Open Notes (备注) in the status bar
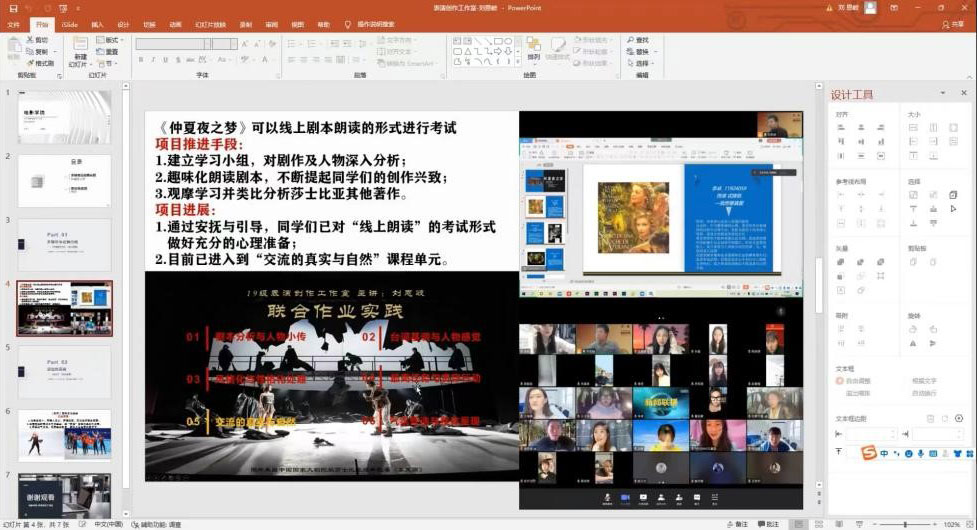 [x=736, y=524]
